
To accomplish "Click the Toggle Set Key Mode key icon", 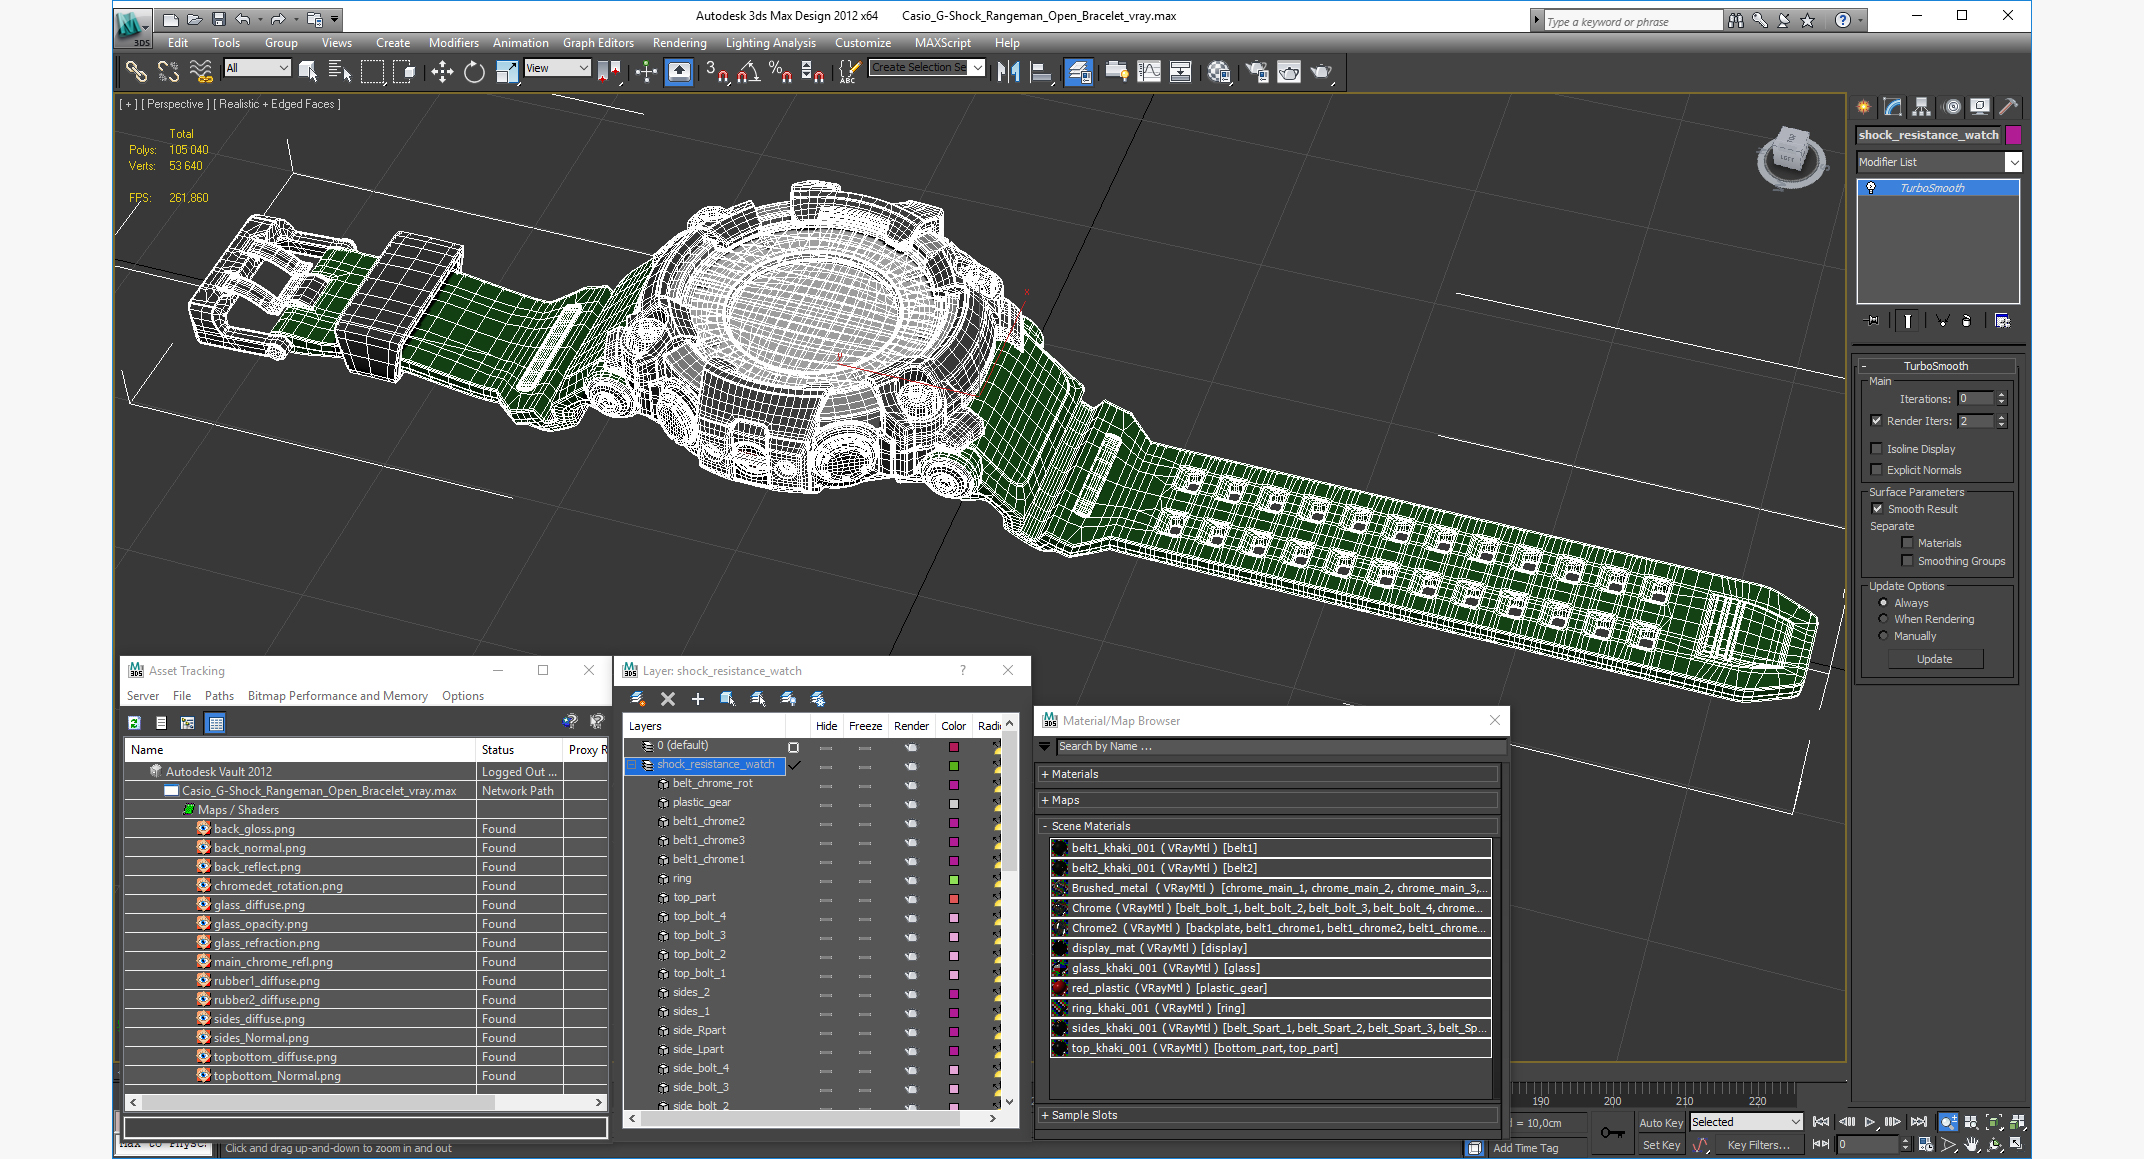I will pyautogui.click(x=1612, y=1132).
